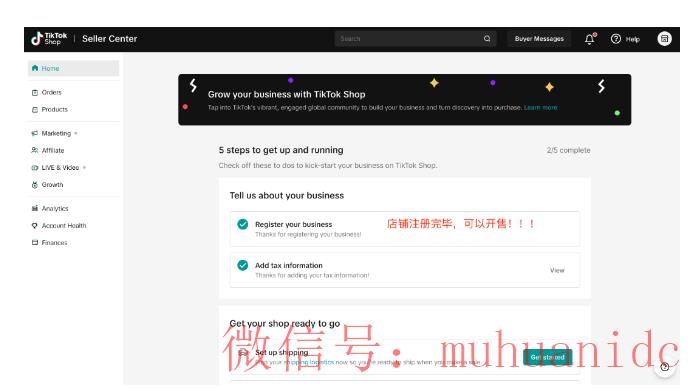The image size is (695, 388).
Task: Expand the LIVE & Video submenu arrow
Action: point(84,168)
